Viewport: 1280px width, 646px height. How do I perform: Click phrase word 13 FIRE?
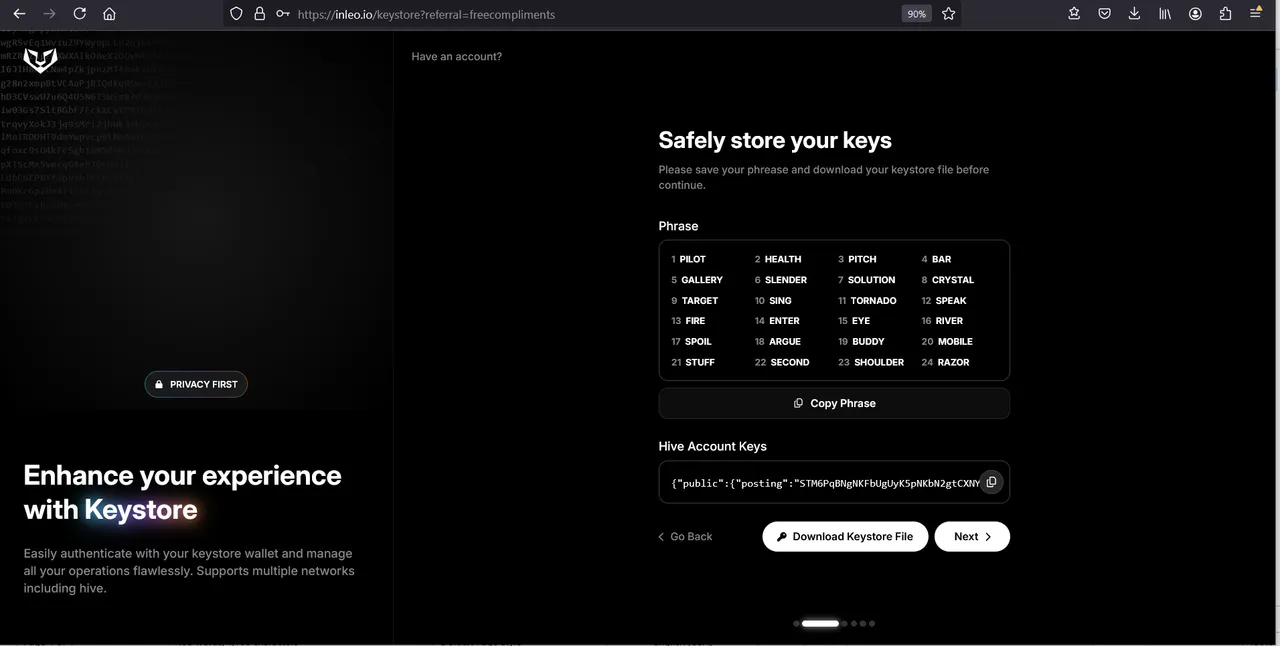tap(688, 321)
